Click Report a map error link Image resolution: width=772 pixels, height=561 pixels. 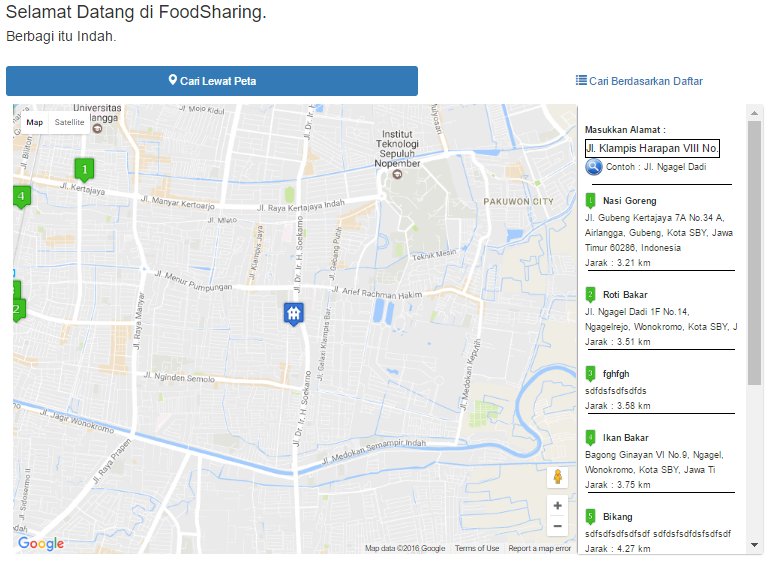[540, 548]
